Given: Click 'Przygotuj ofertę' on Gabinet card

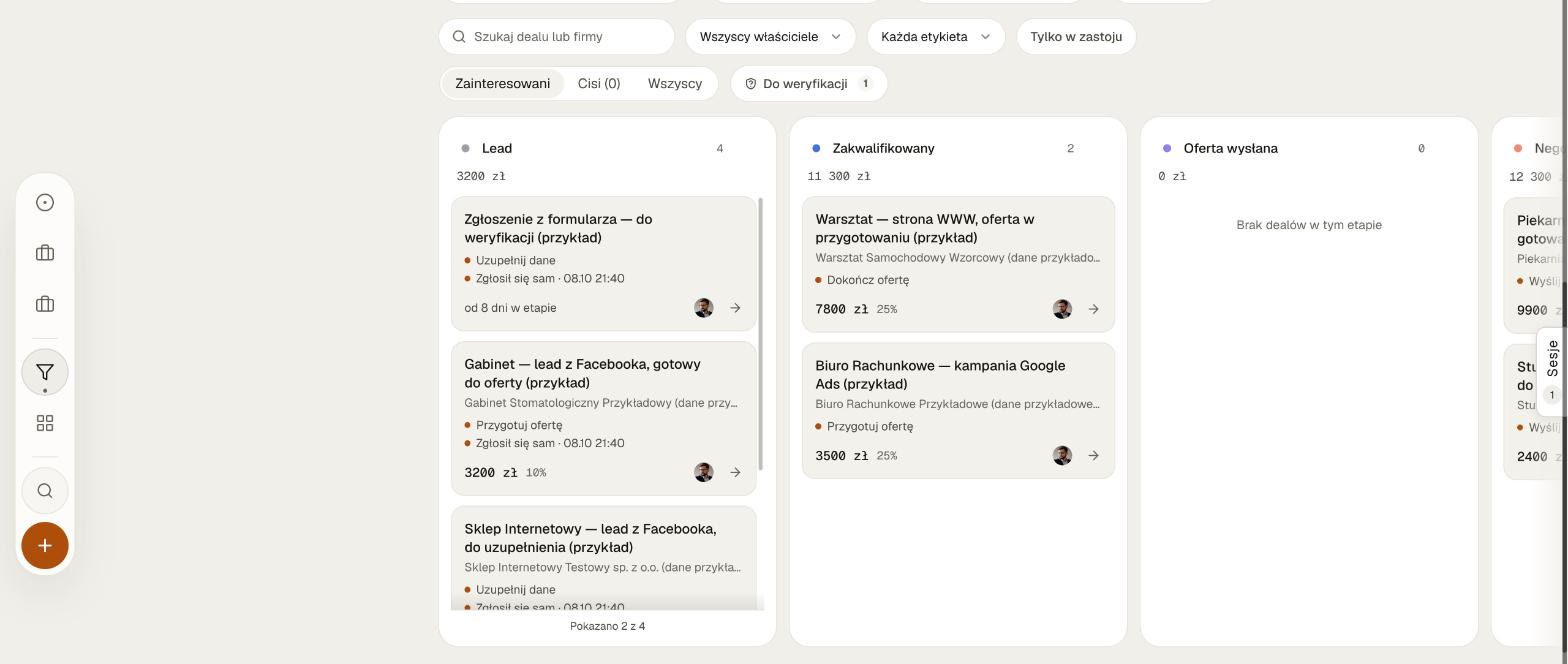Looking at the screenshot, I should [518, 425].
